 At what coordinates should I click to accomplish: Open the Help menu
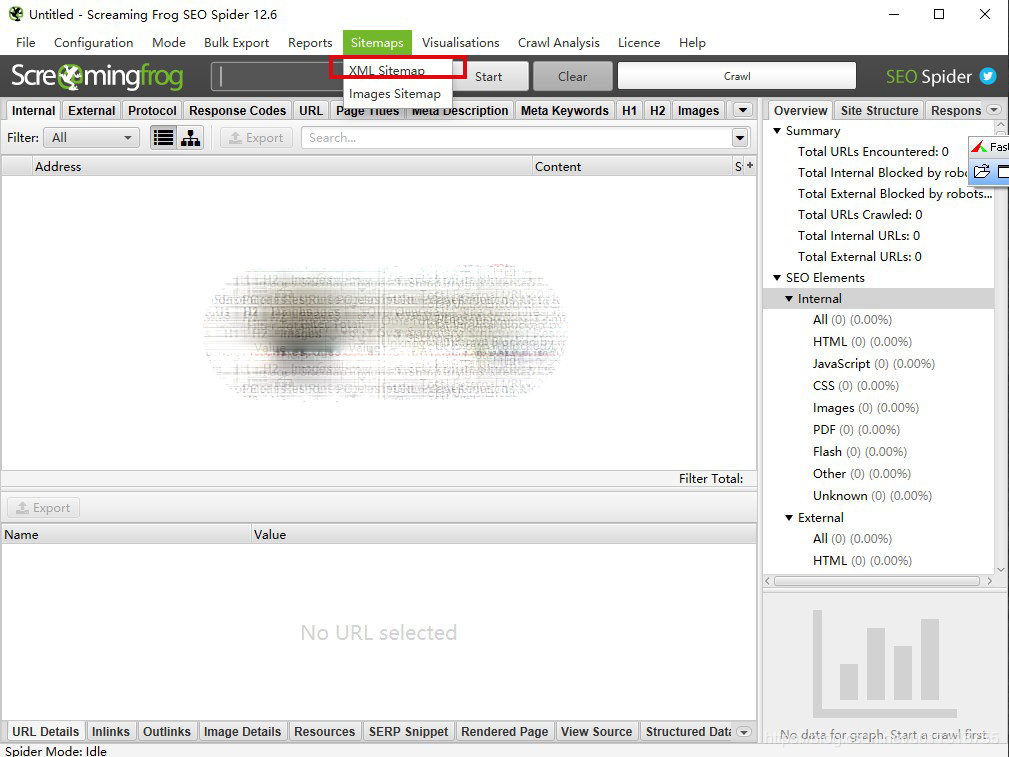click(692, 42)
